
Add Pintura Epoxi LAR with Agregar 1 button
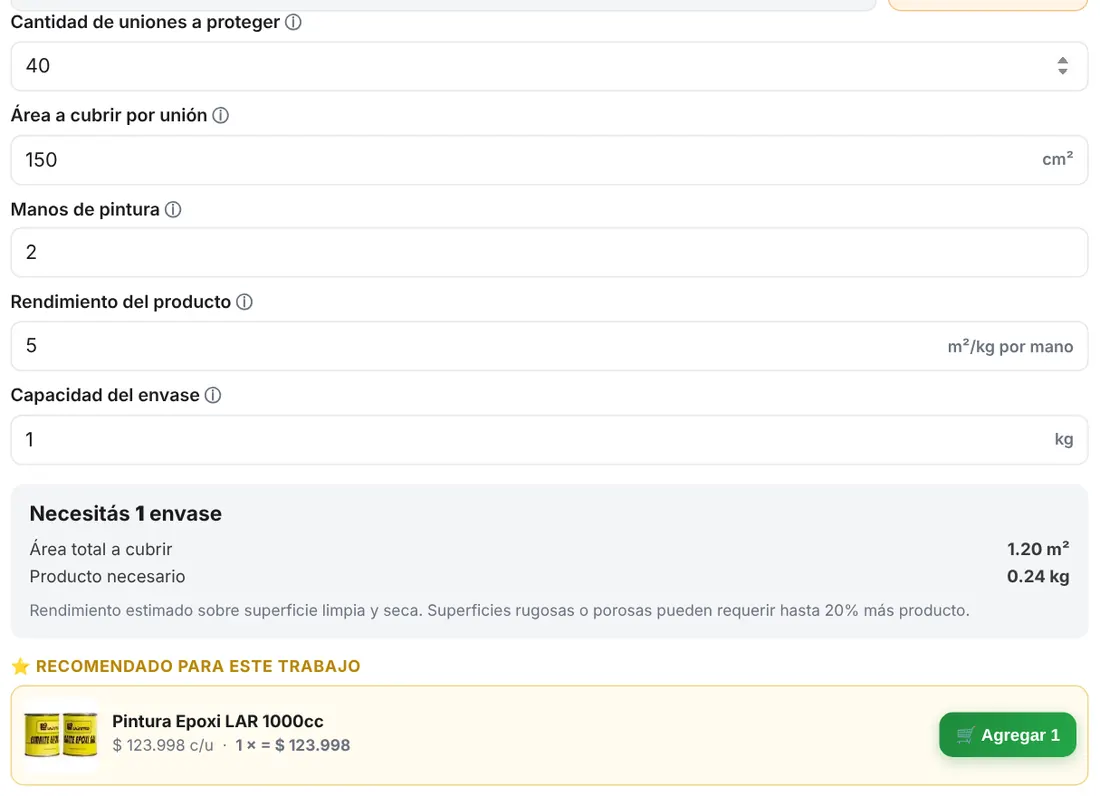[x=1007, y=735]
